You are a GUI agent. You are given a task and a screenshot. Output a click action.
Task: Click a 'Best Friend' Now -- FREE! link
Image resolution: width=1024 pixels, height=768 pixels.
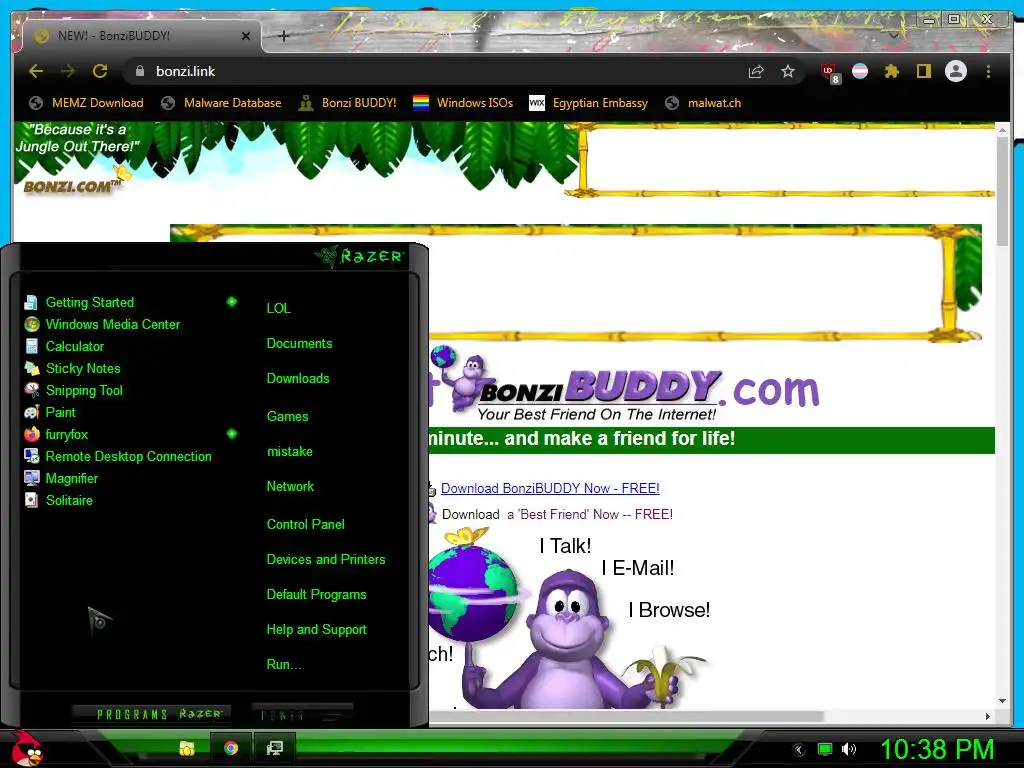click(x=590, y=515)
